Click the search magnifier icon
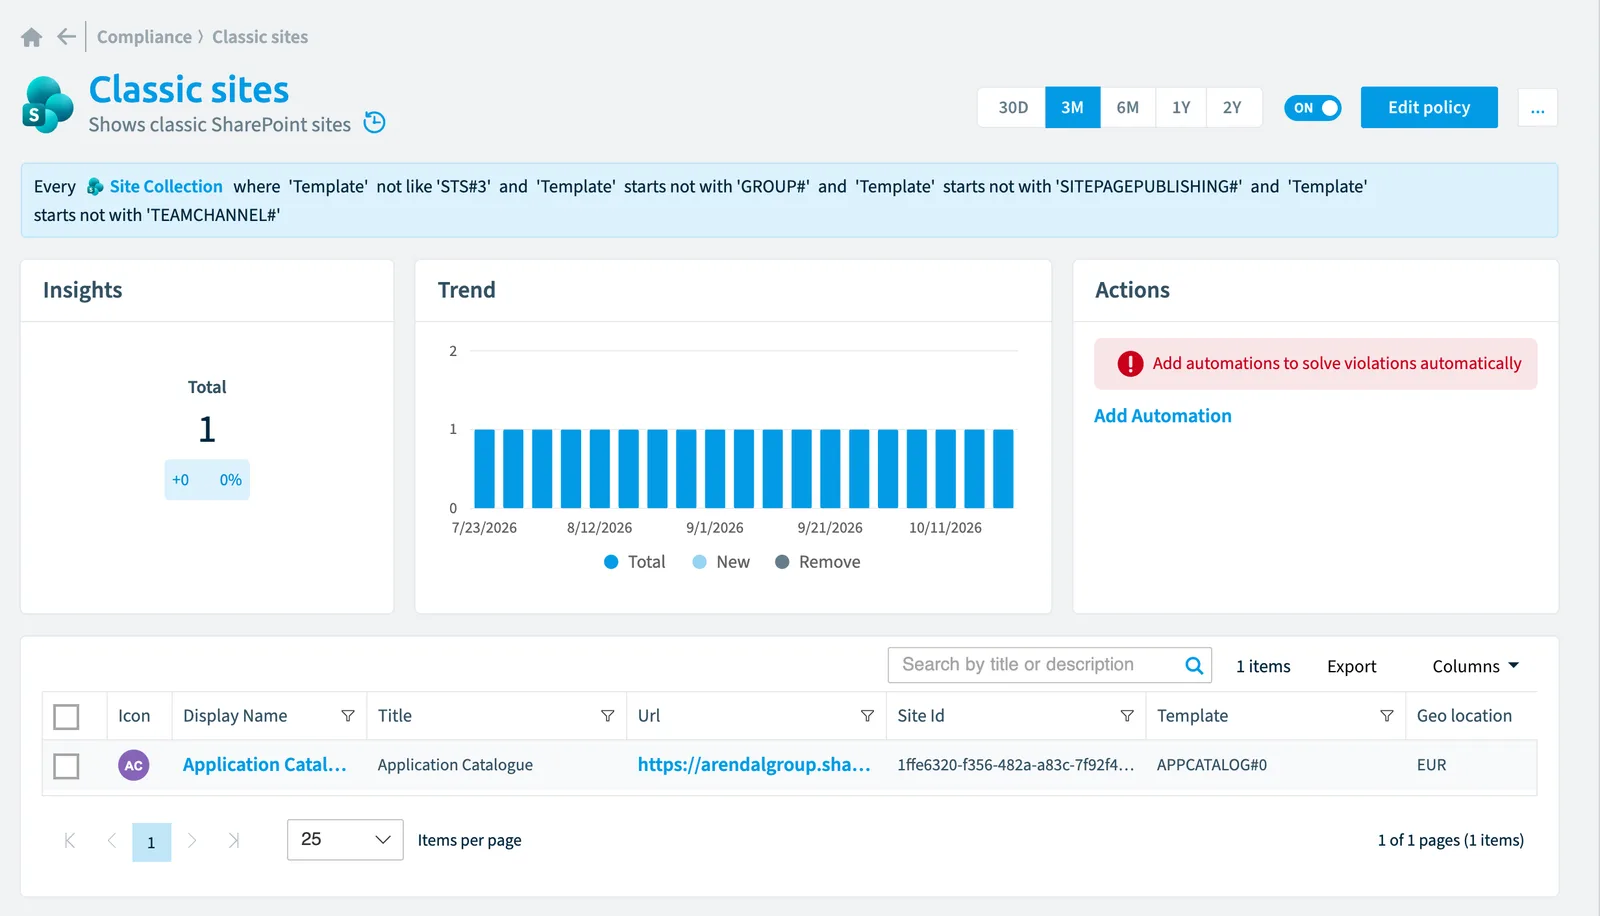 coord(1194,665)
